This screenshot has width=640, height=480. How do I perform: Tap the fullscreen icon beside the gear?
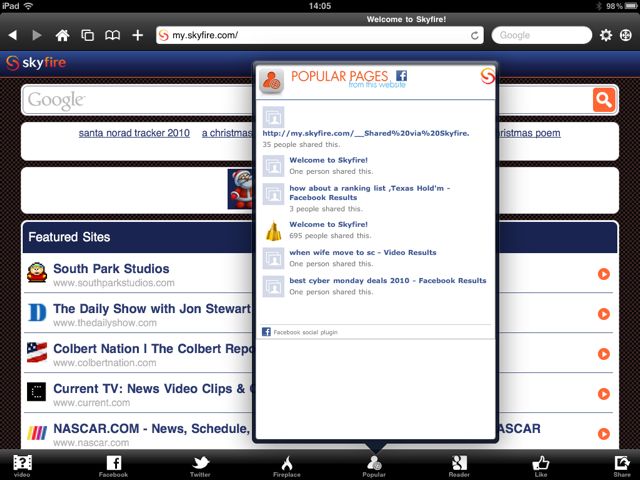pos(626,35)
